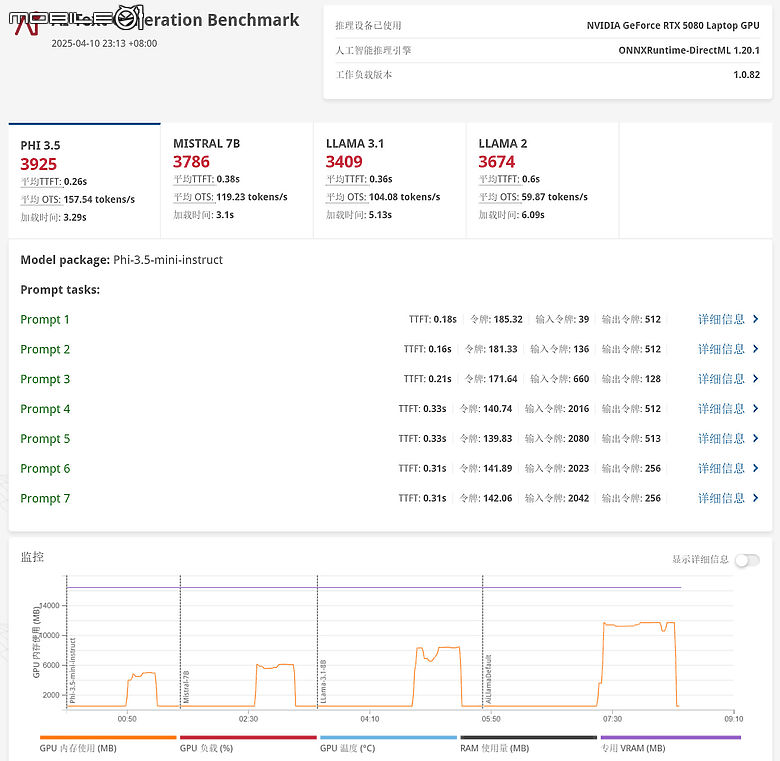This screenshot has height=761, width=780.
Task: Click LLAMA 2 score 3674
Action: coord(496,162)
